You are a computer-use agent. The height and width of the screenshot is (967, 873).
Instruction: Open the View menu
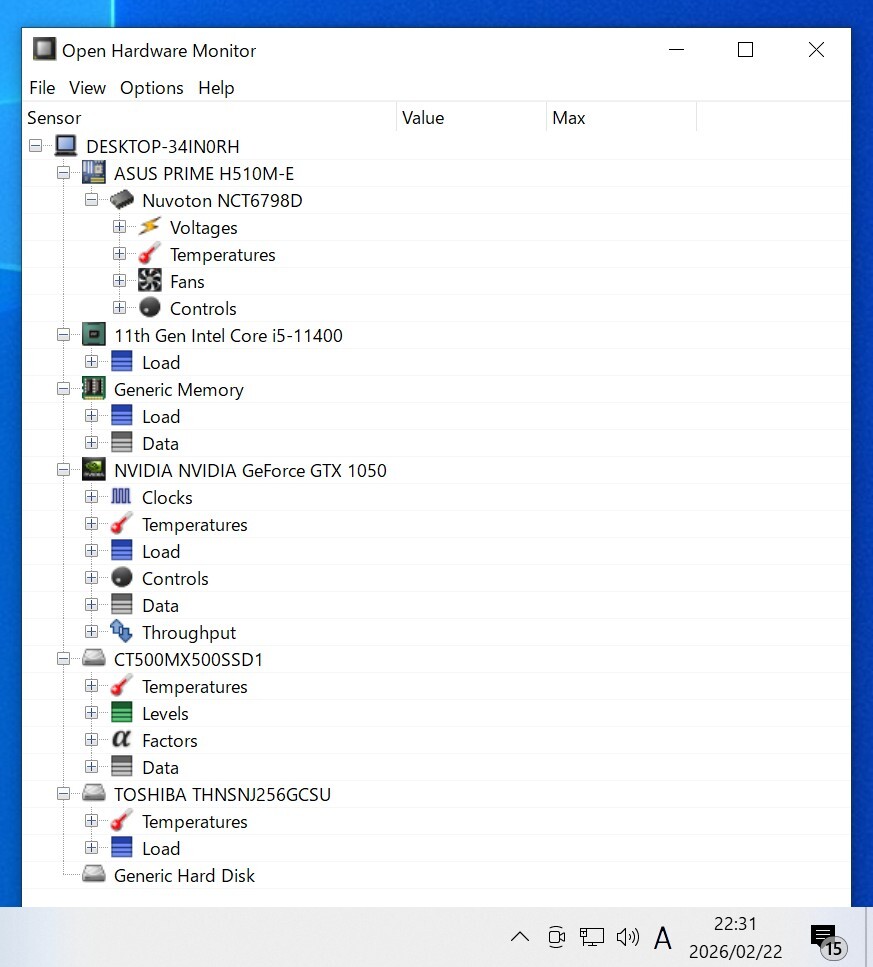click(87, 88)
